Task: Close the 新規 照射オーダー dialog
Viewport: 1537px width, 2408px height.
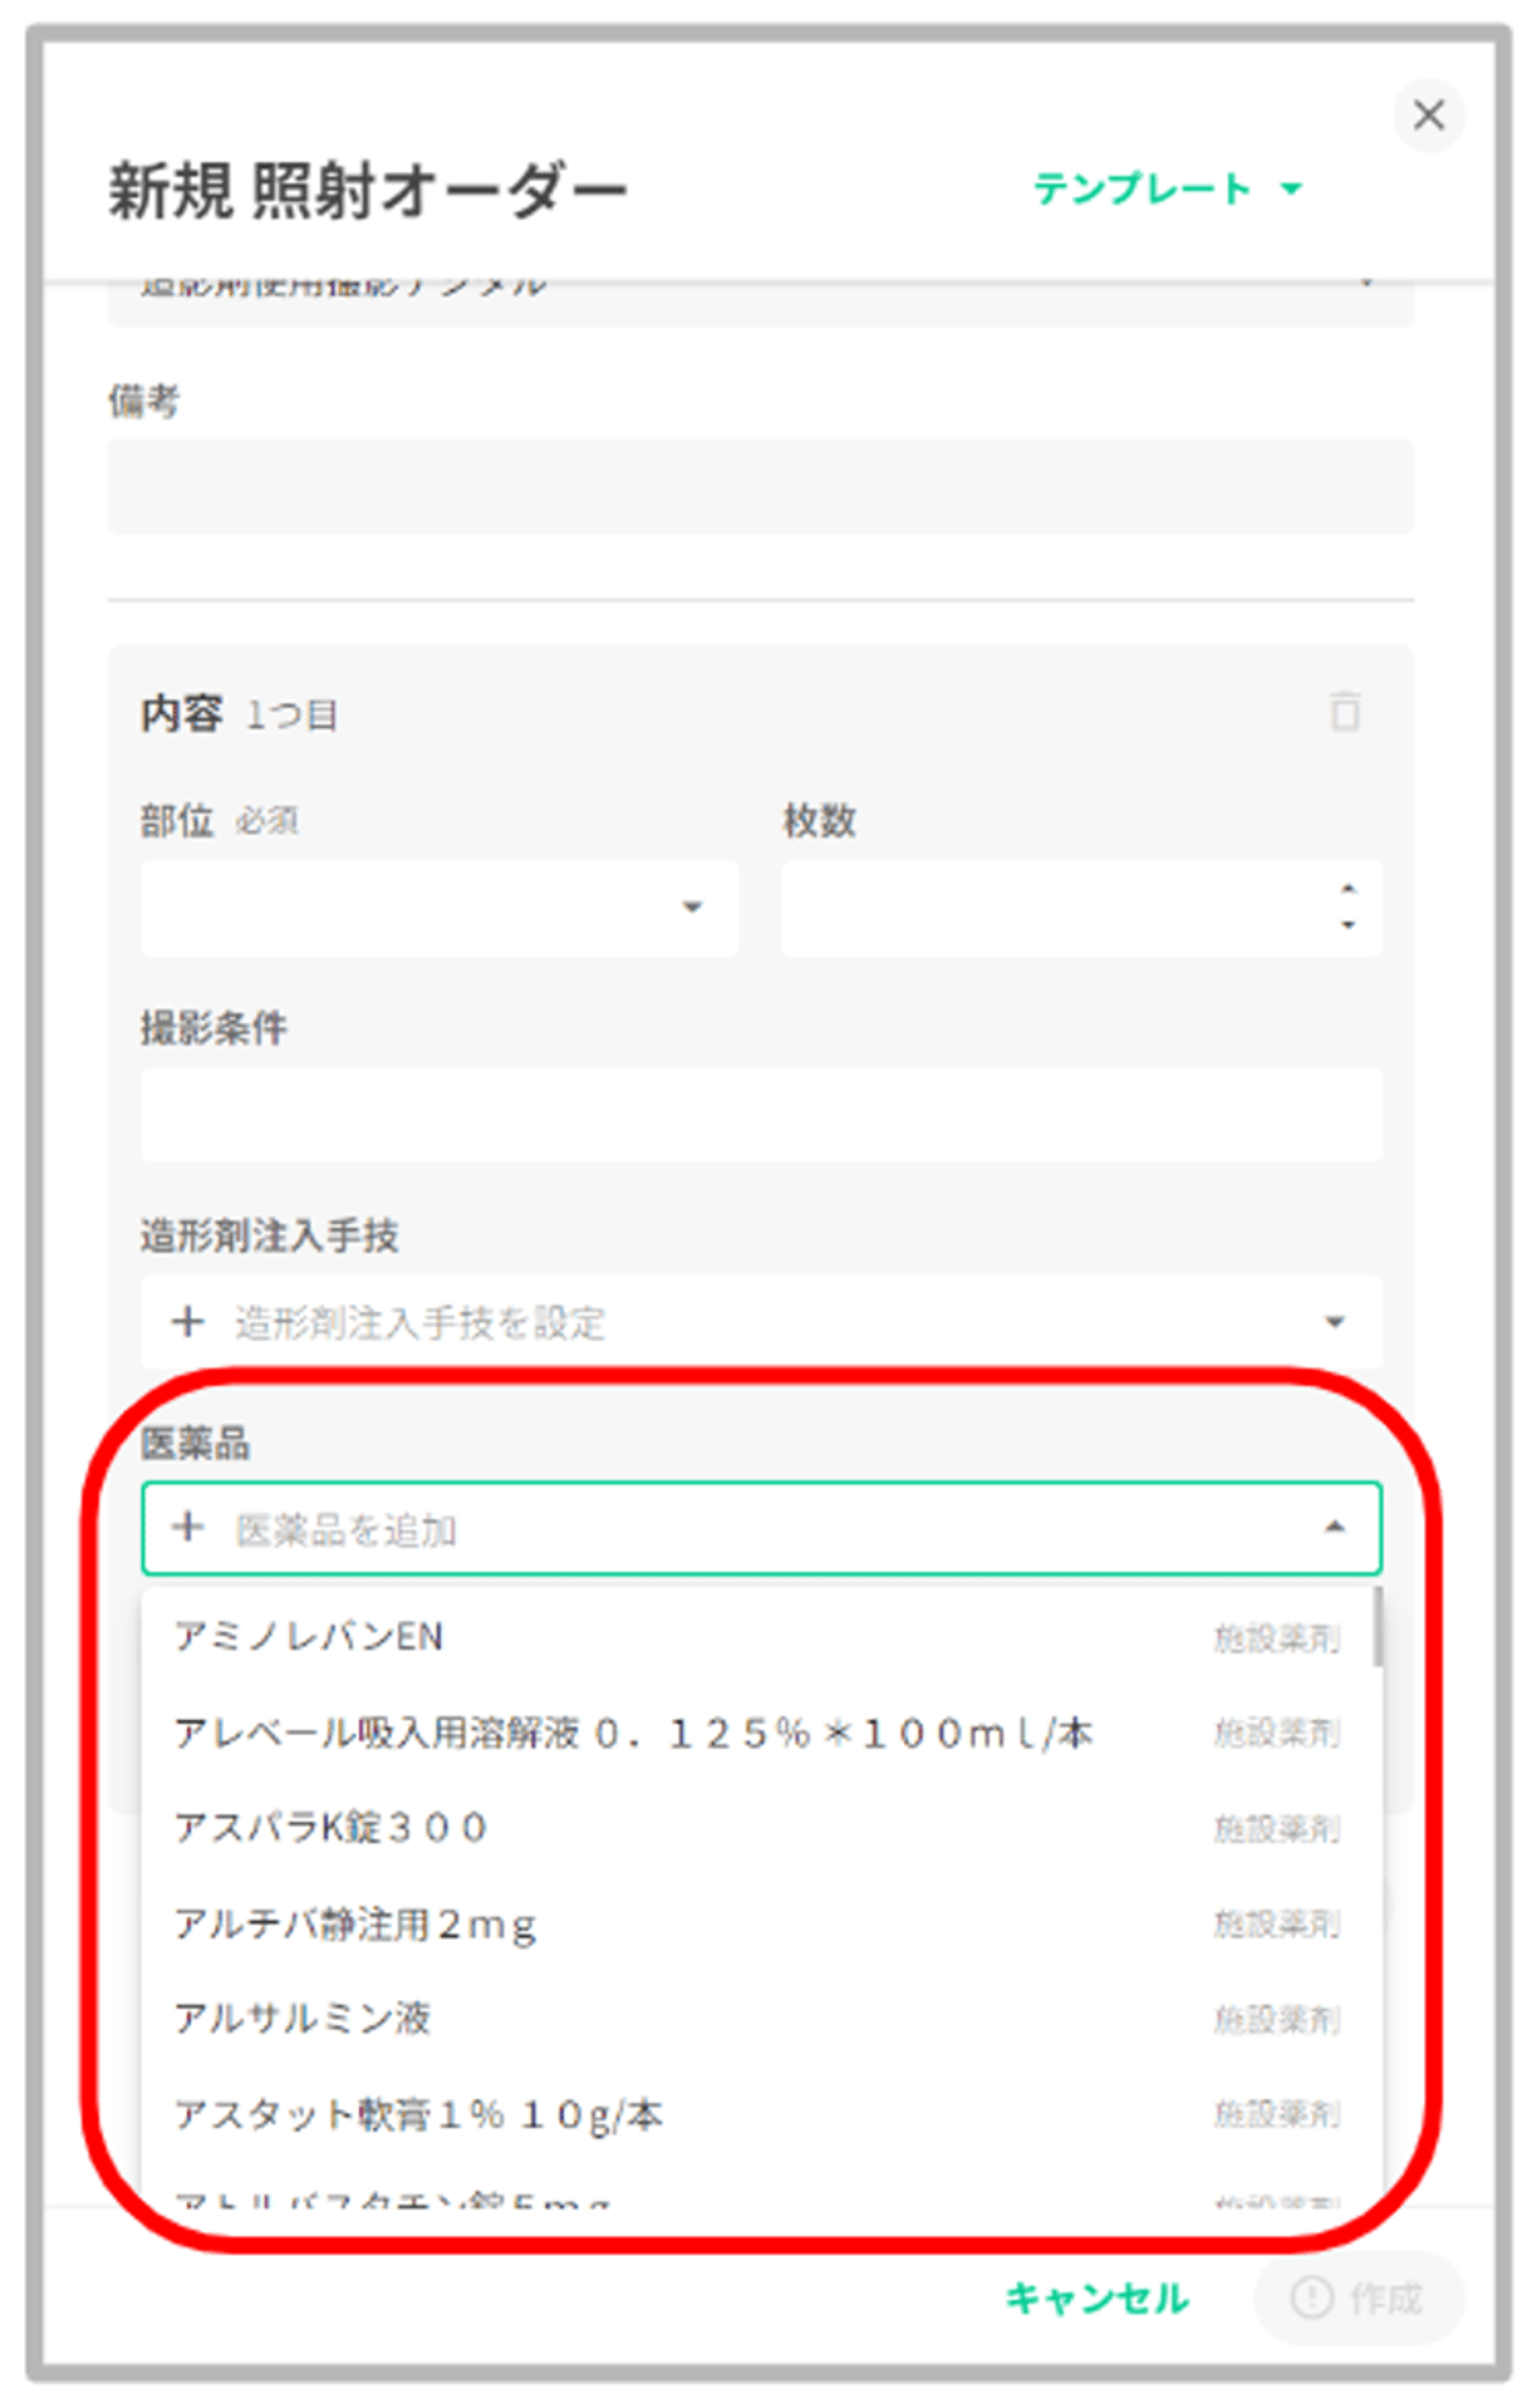Action: tap(1428, 115)
